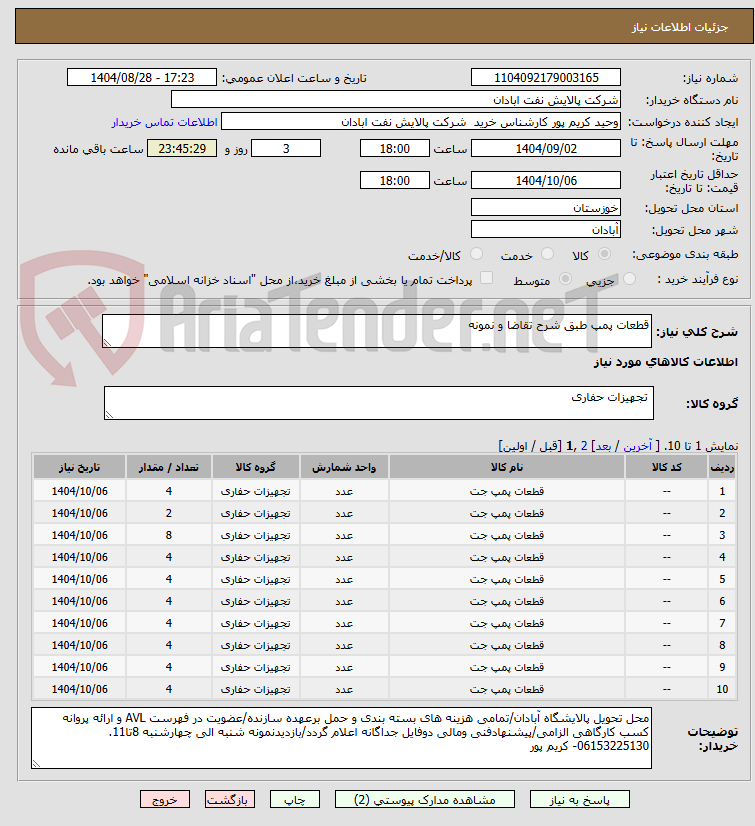Click the جزئیات اطلاعات نیاز header title

[680, 27]
